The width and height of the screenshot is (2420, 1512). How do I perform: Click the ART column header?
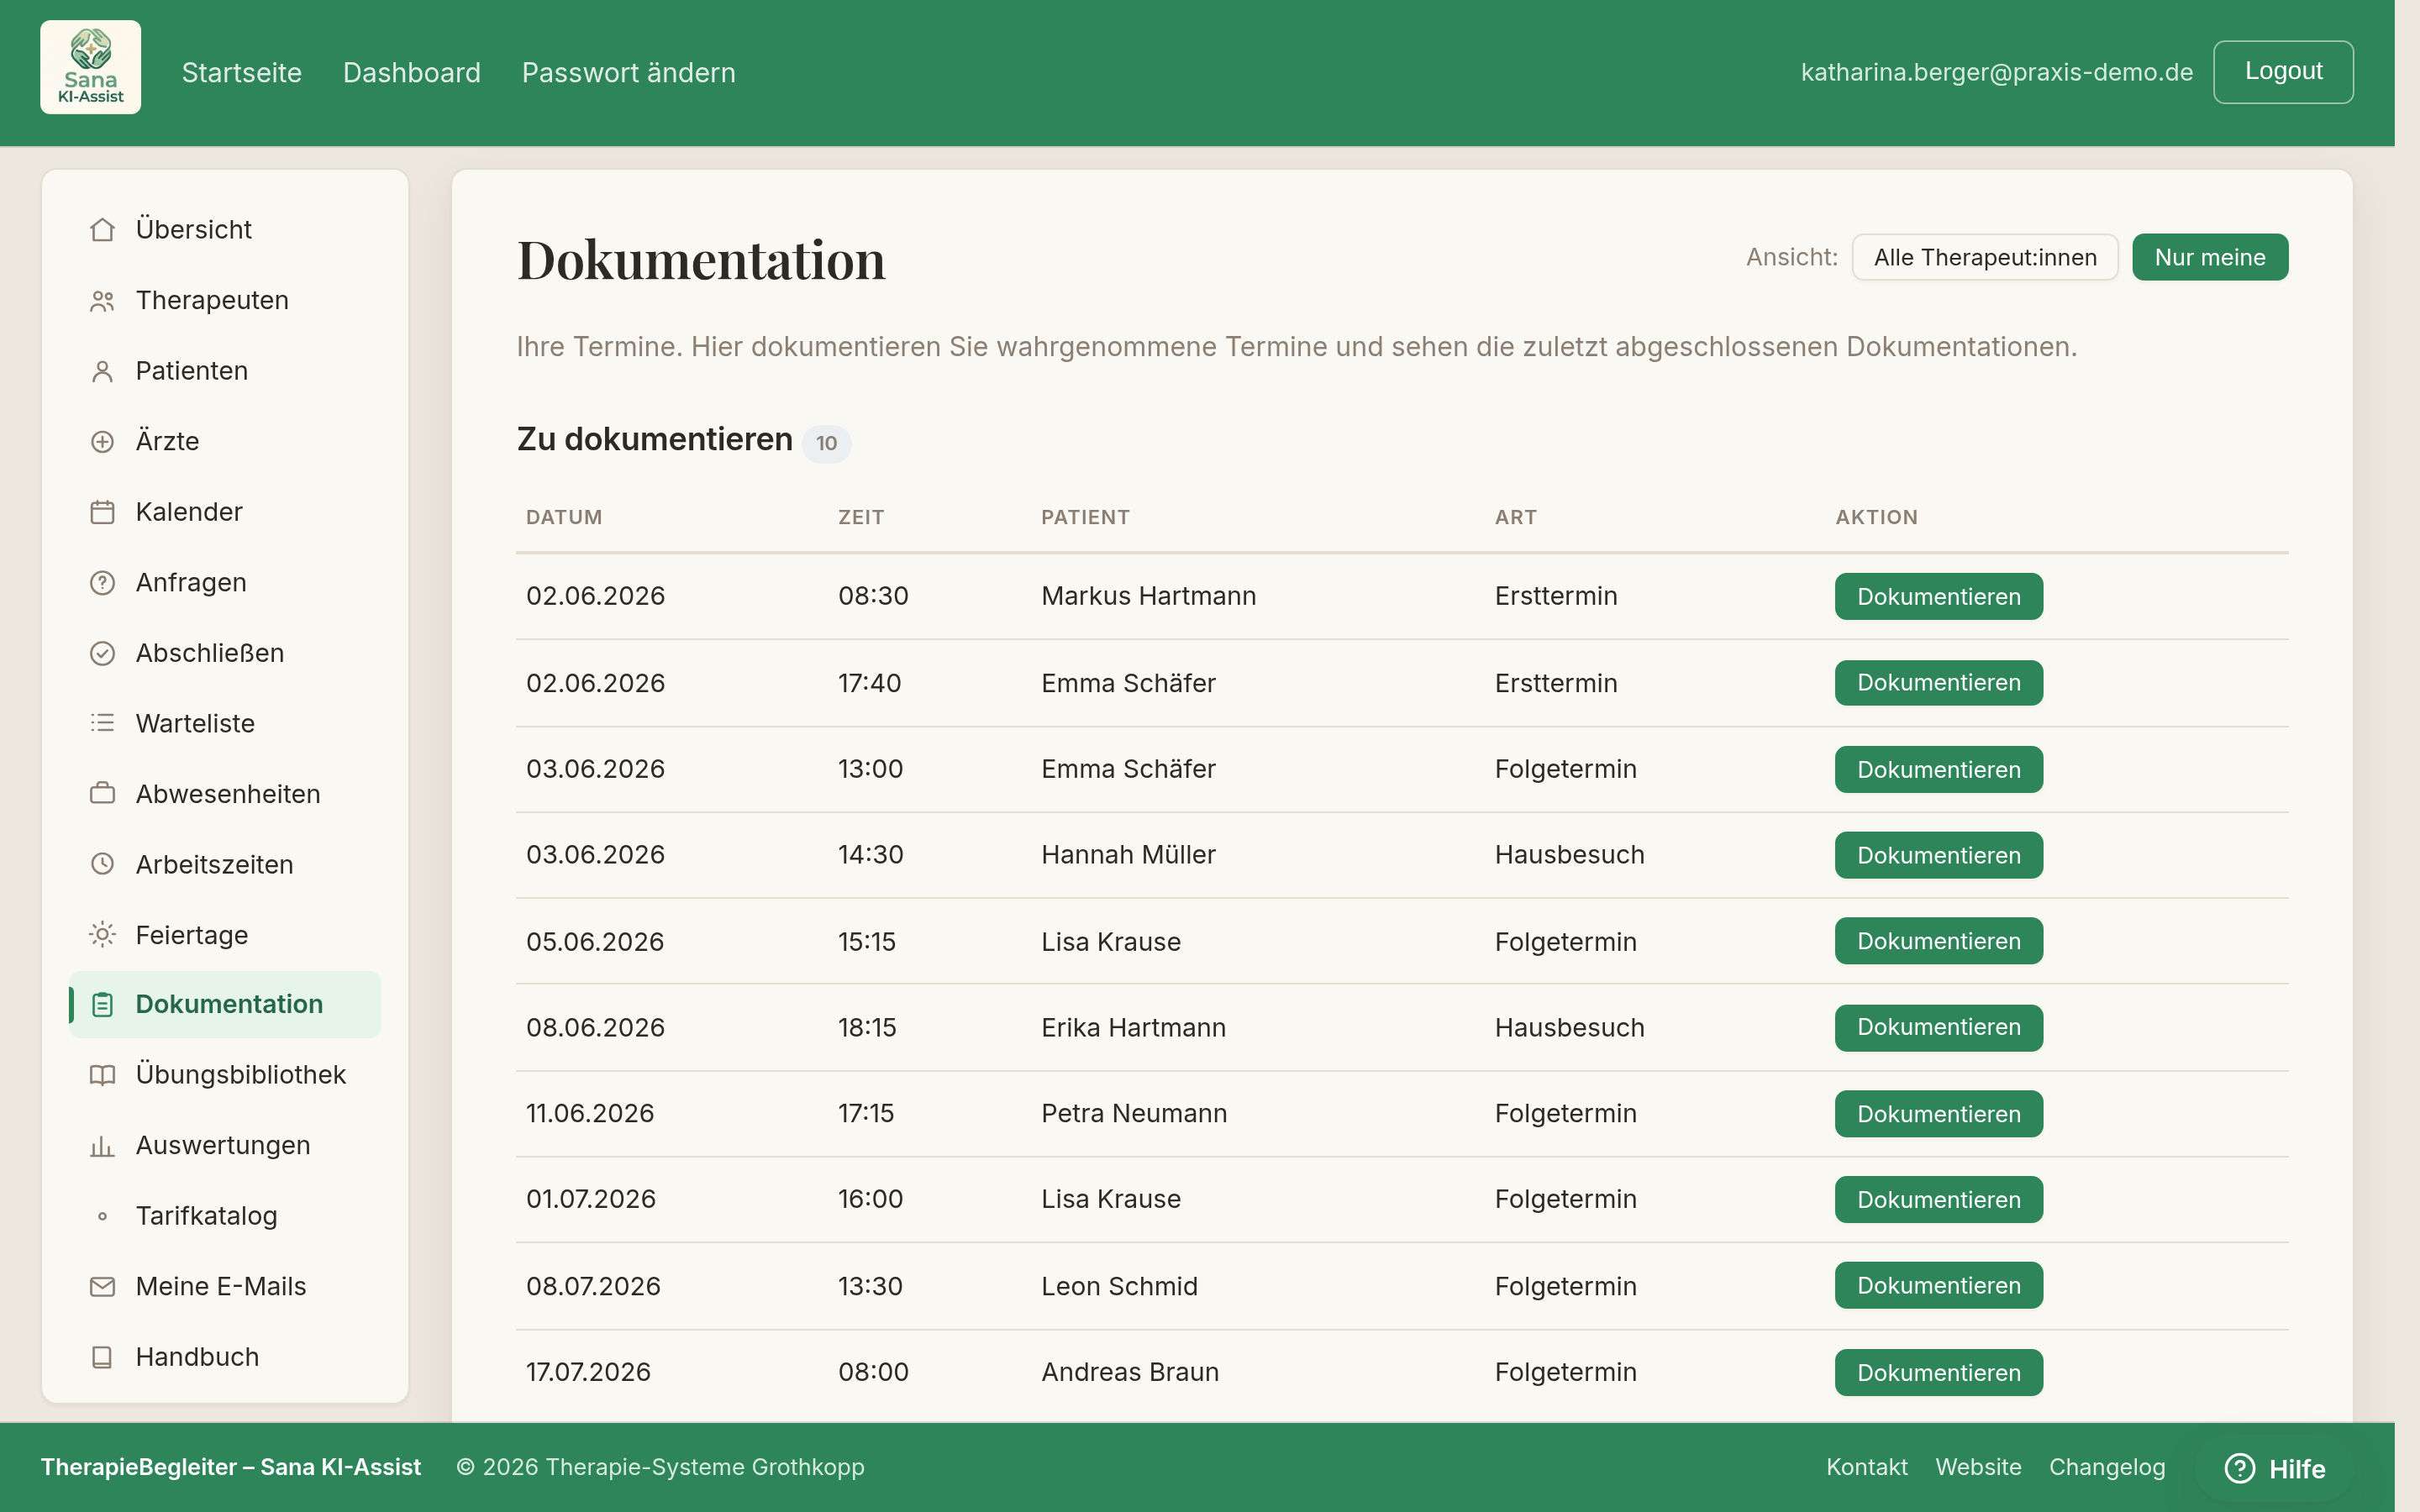tap(1515, 518)
